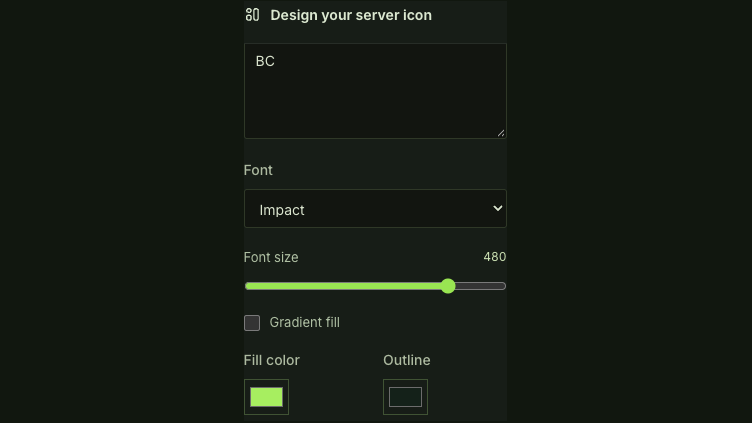
Task: Open the dark Outline color swatch
Action: coord(405,397)
